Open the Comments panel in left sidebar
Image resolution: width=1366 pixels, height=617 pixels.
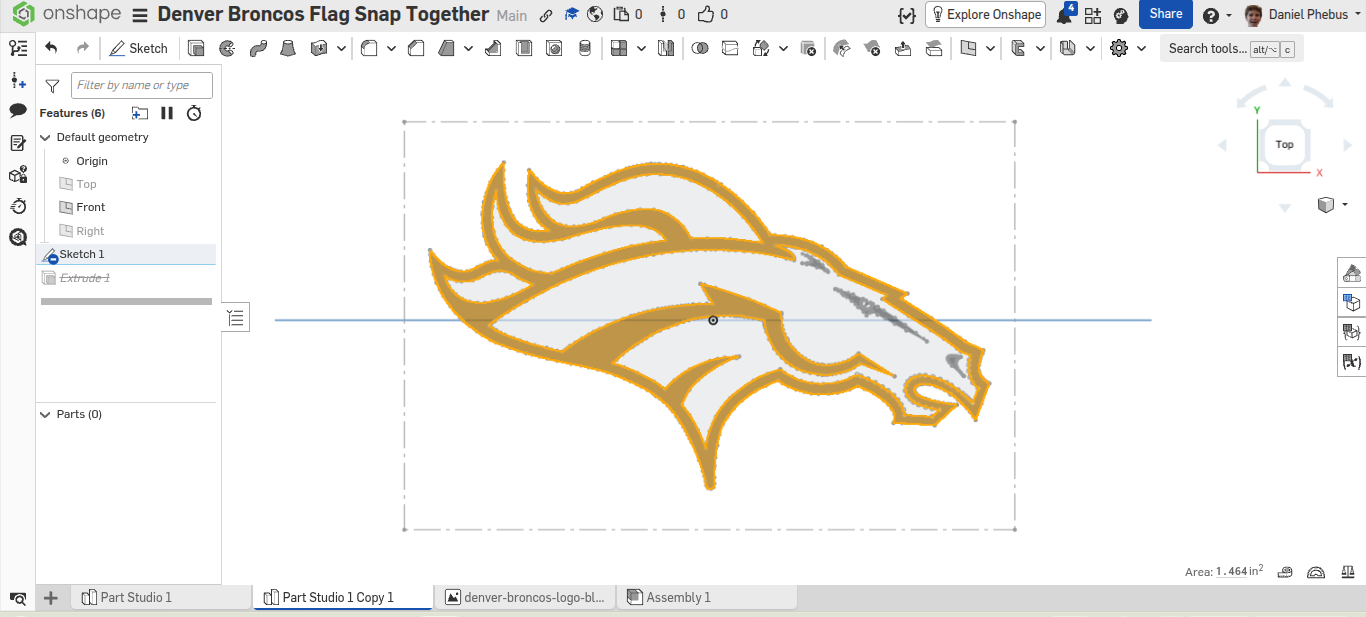click(x=18, y=110)
